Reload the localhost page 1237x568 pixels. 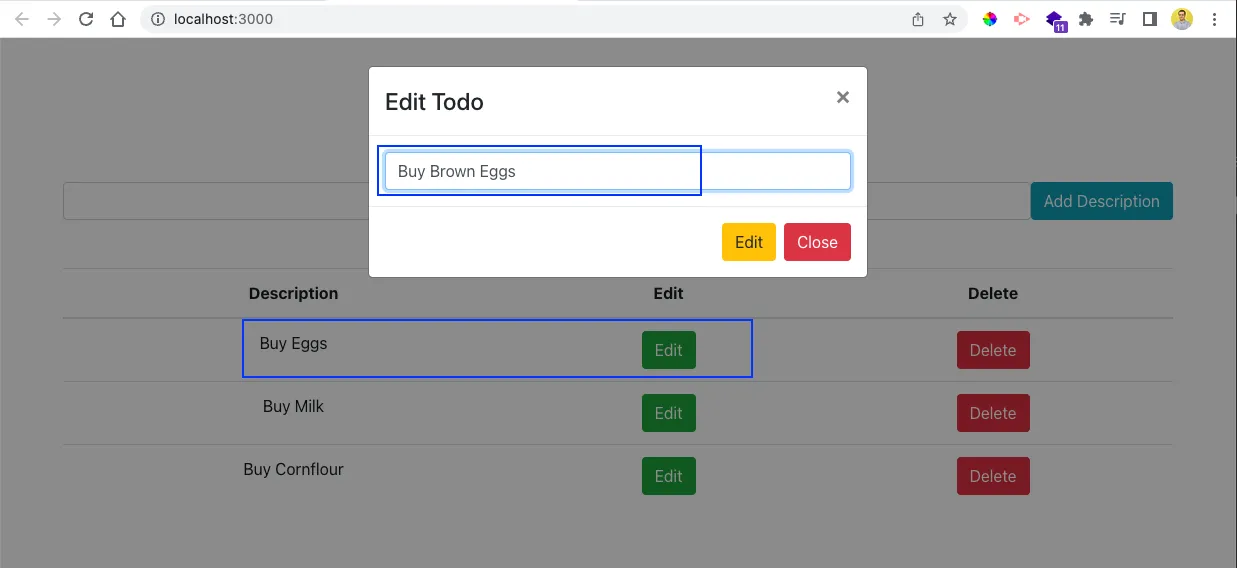click(86, 19)
